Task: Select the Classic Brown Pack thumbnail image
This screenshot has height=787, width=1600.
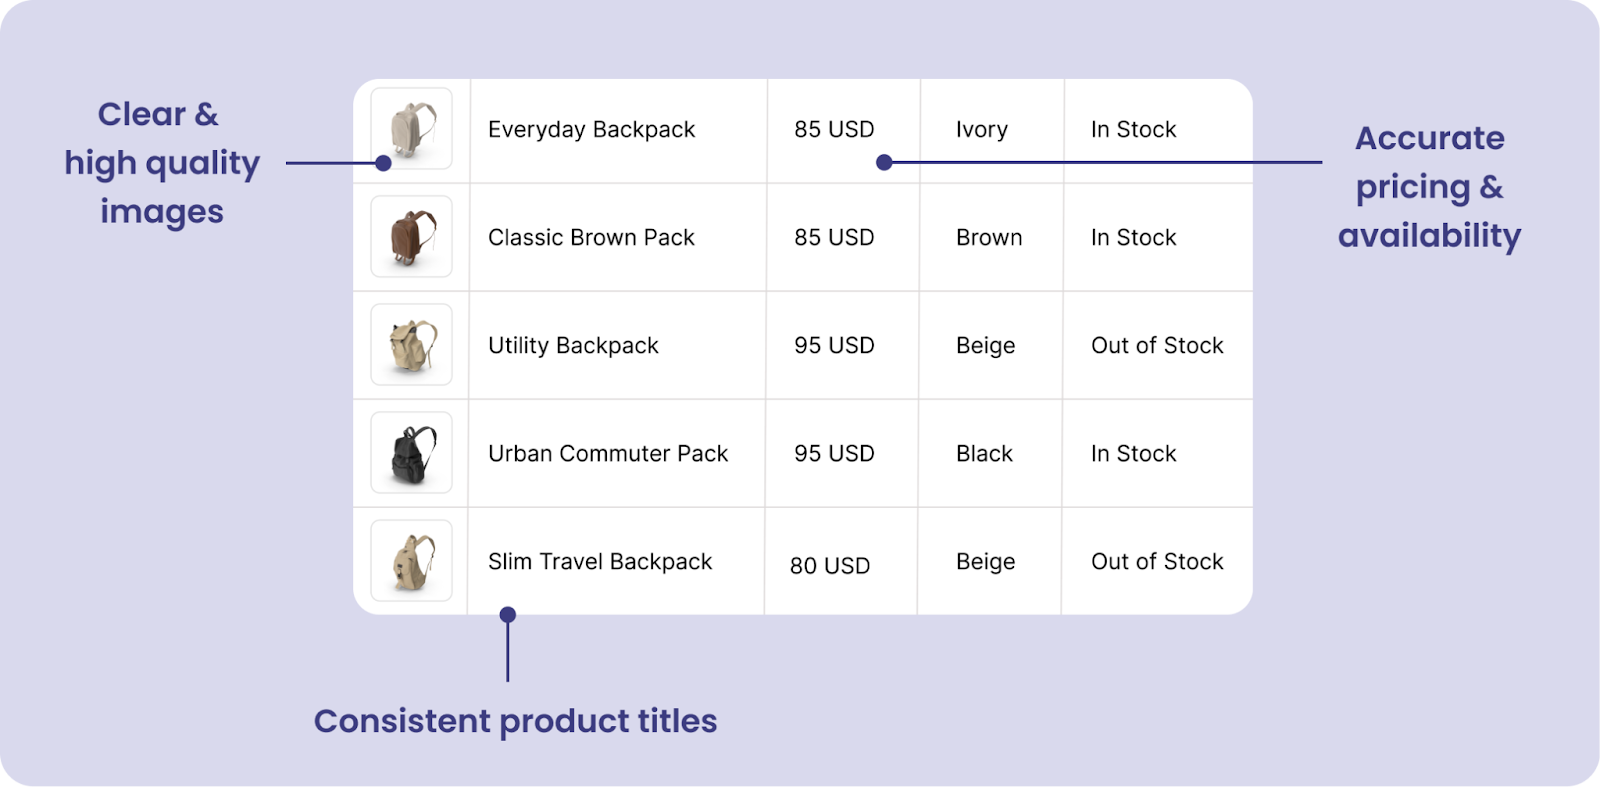Action: click(411, 237)
